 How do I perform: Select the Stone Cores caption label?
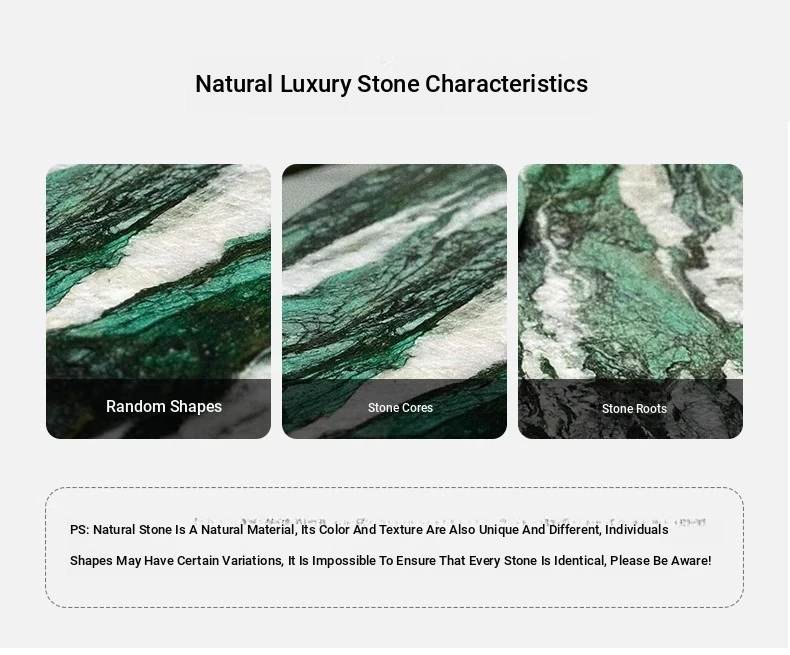400,408
